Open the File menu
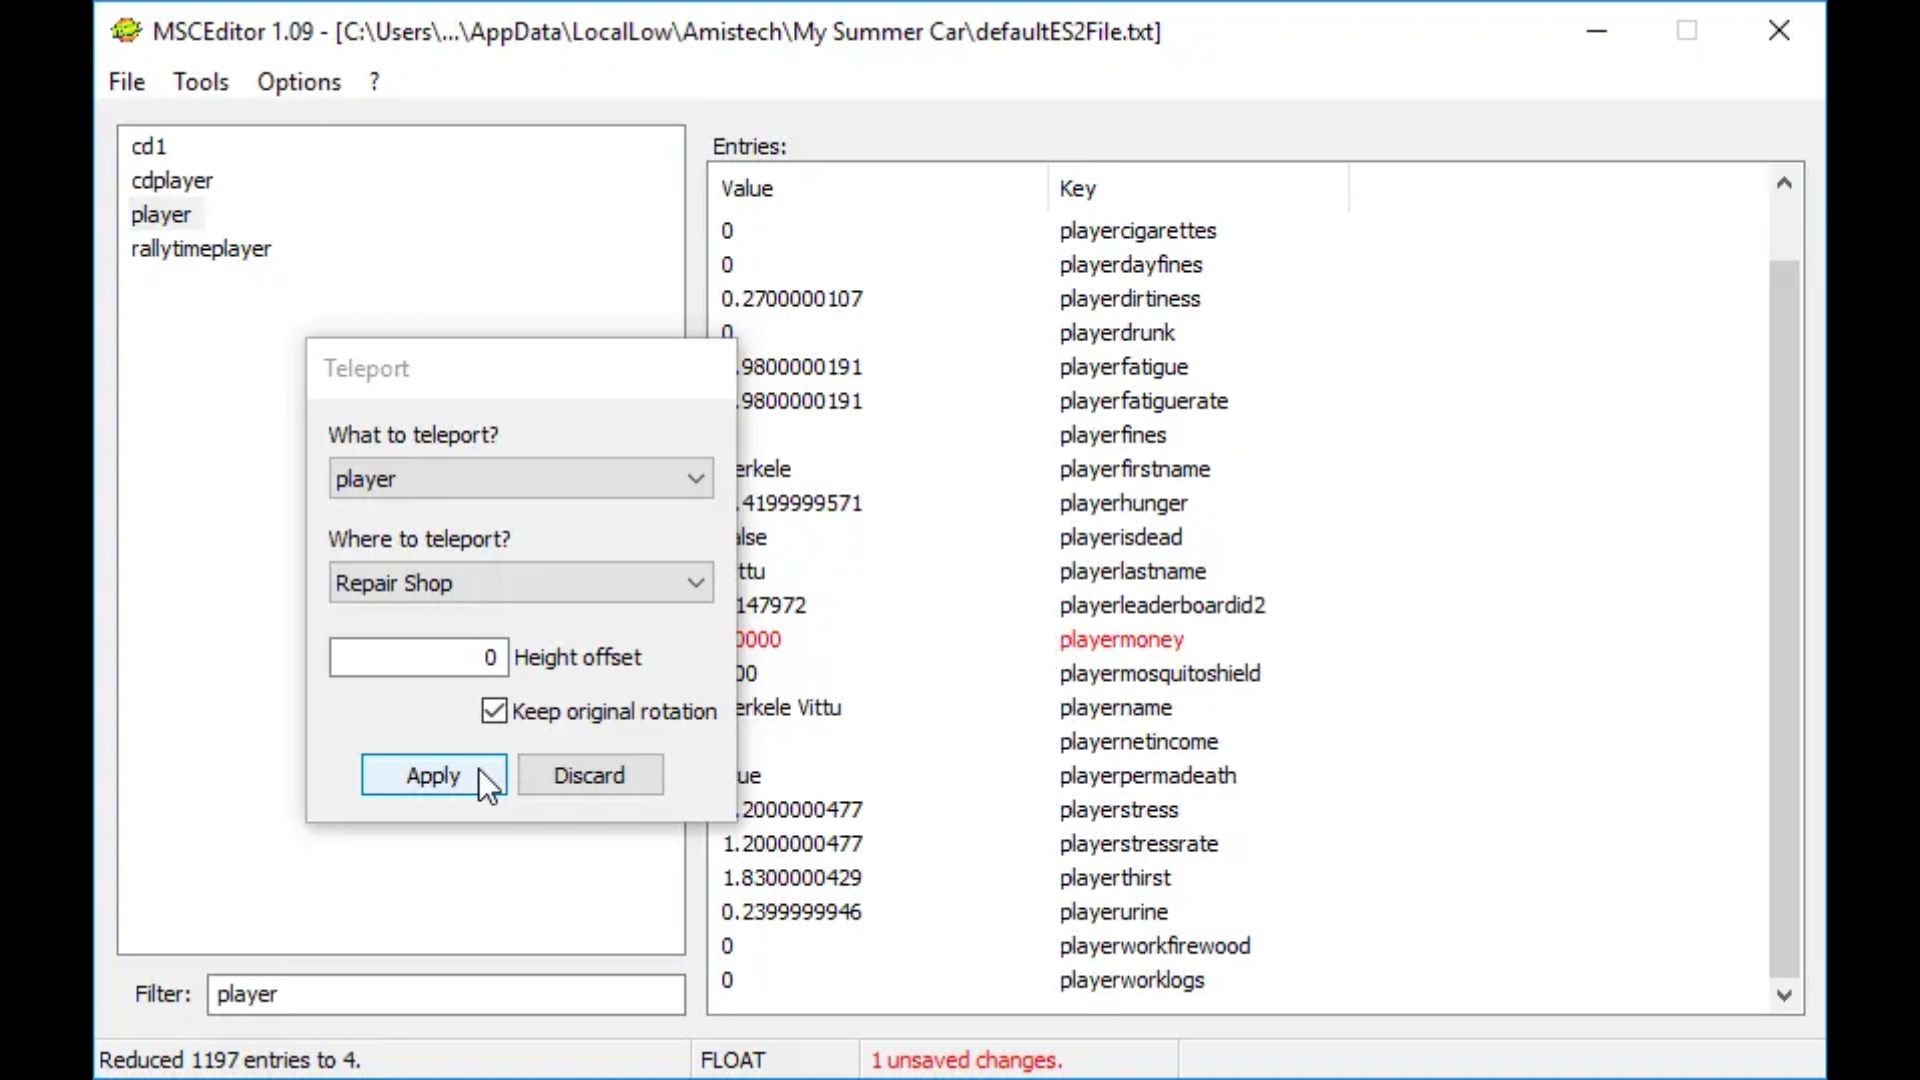This screenshot has height=1080, width=1920. (126, 82)
